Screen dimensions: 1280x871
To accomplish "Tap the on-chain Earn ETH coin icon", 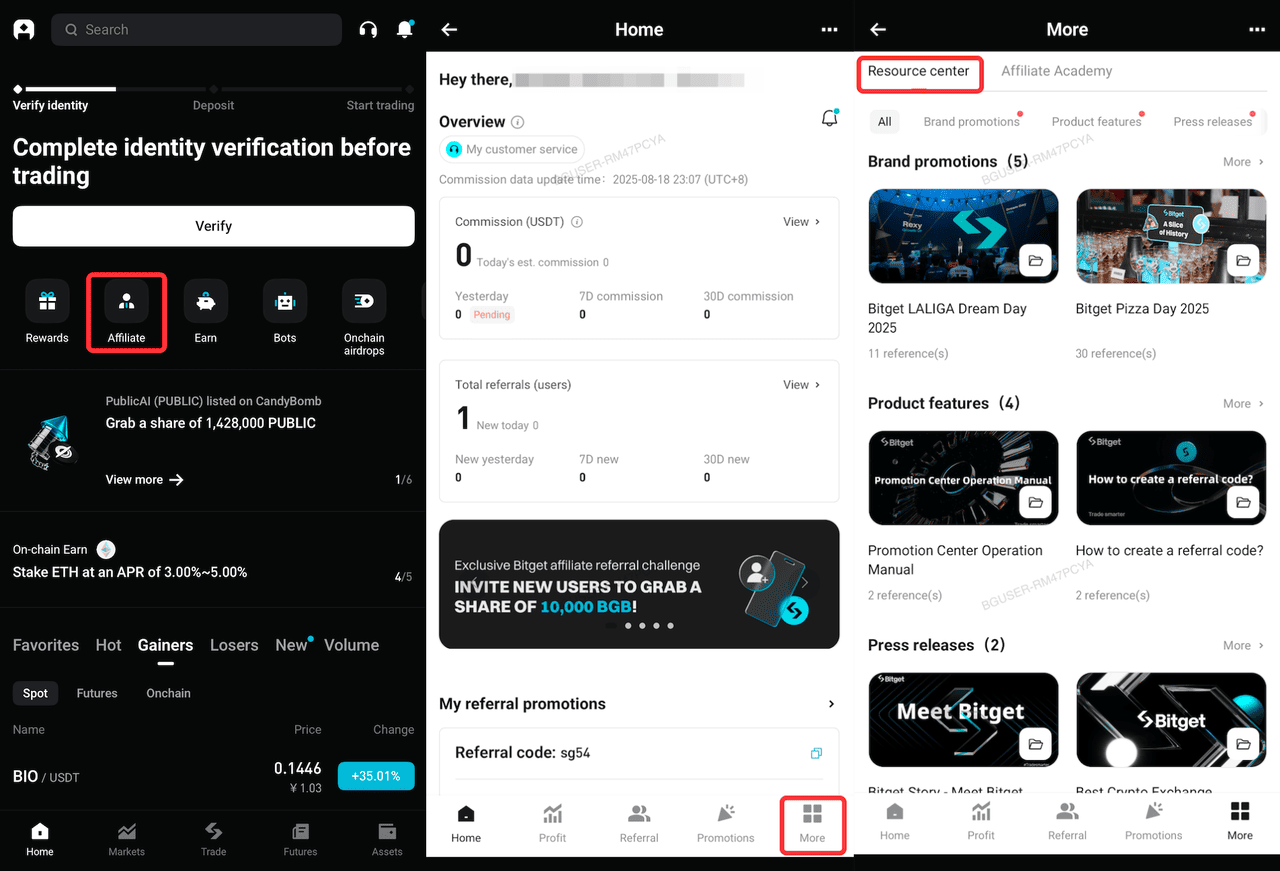I will pyautogui.click(x=106, y=549).
